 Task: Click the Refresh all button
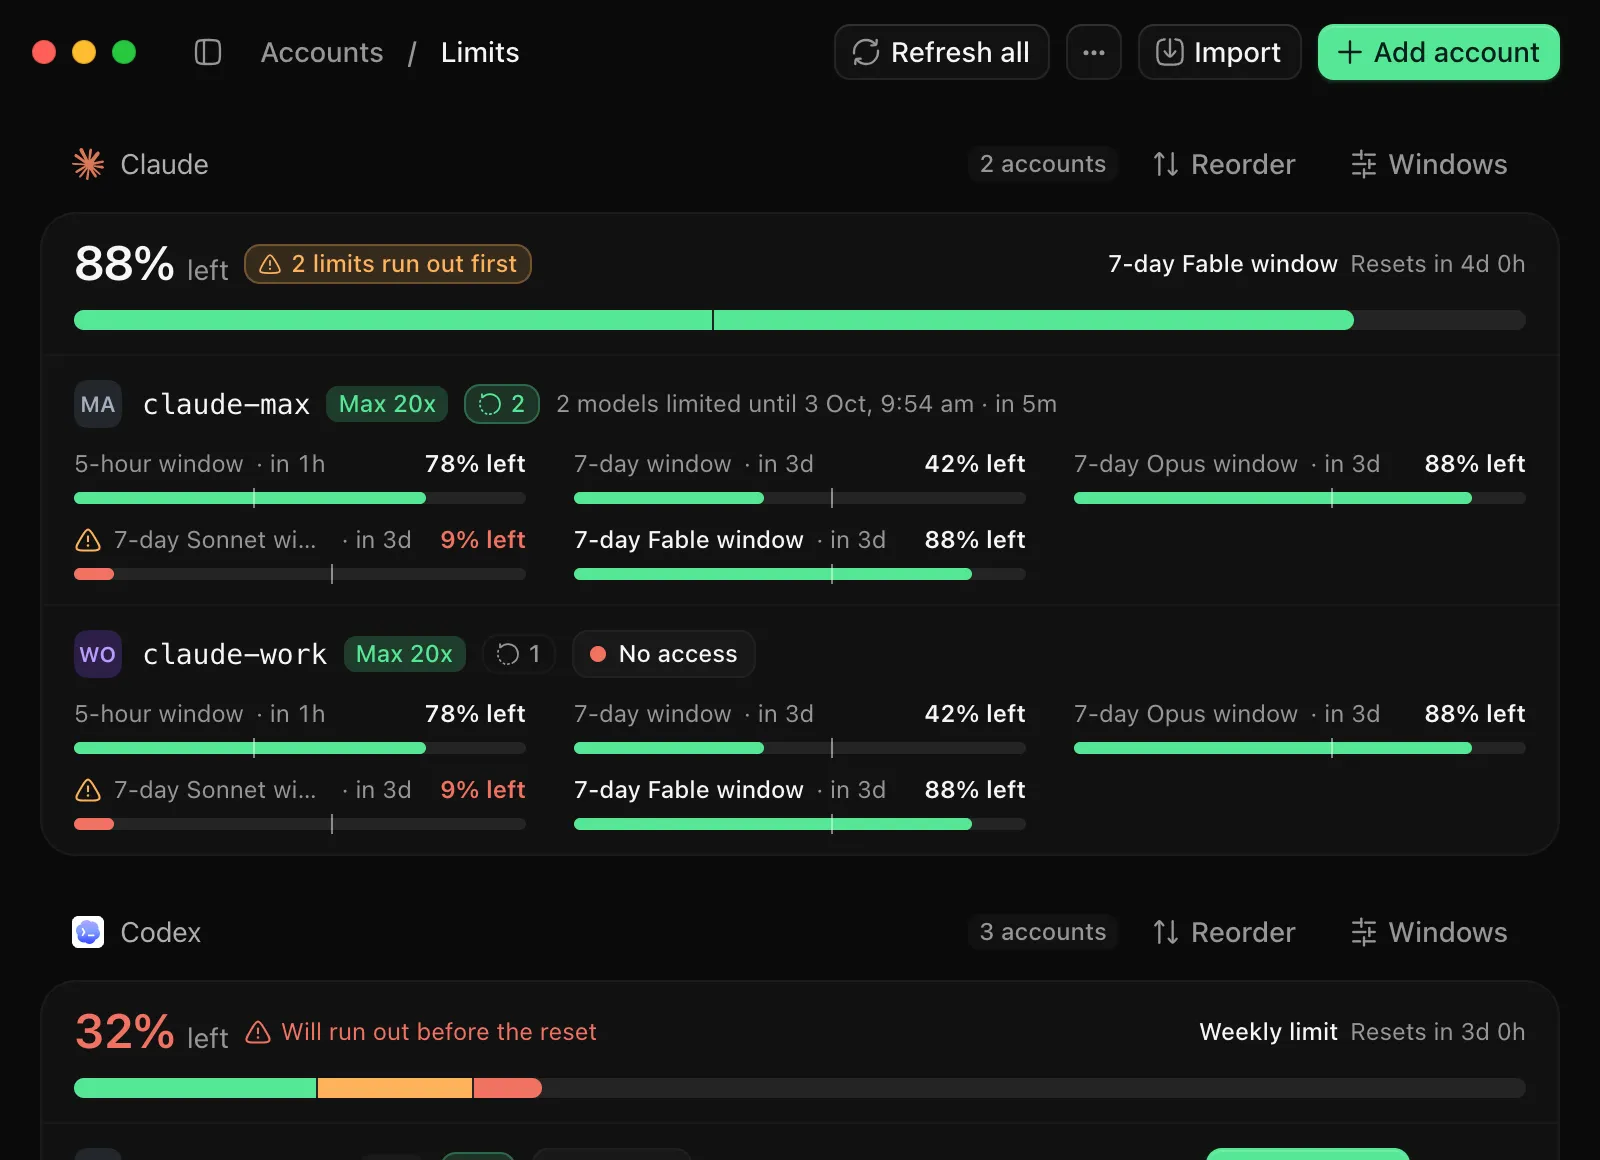click(941, 52)
